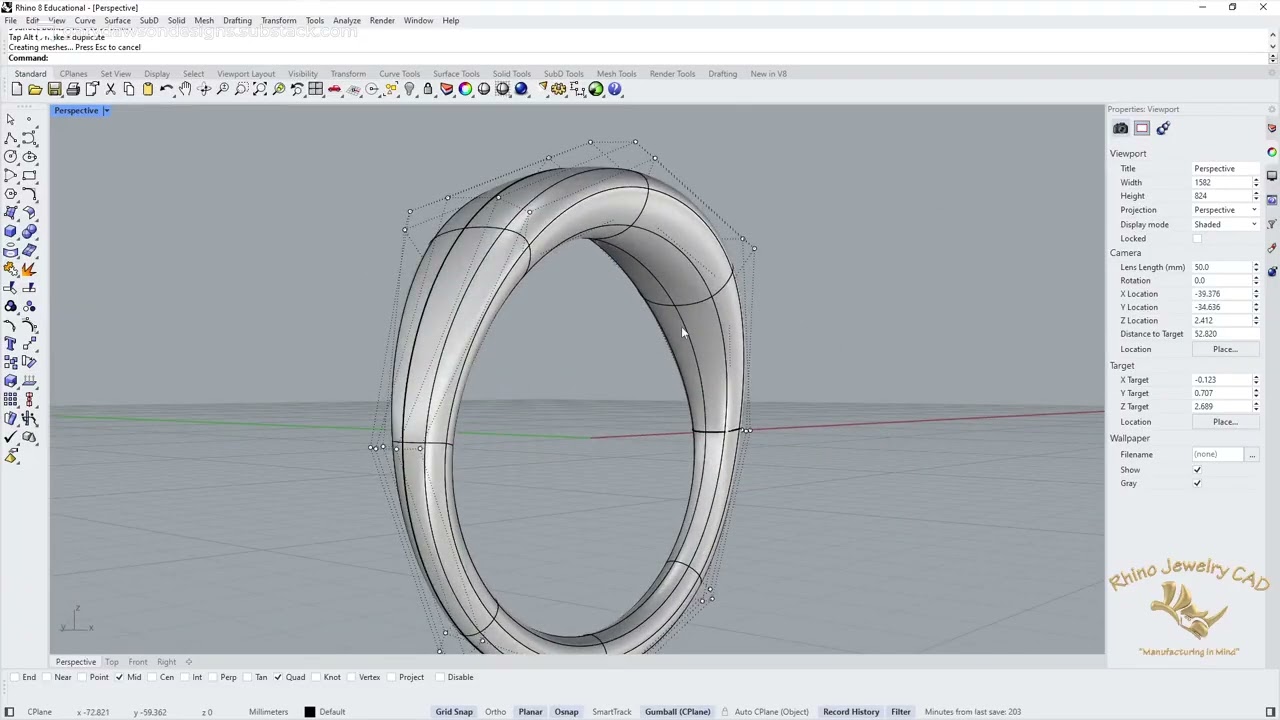
Task: Toggle Gumball (CPlane) in status bar
Action: 678,712
